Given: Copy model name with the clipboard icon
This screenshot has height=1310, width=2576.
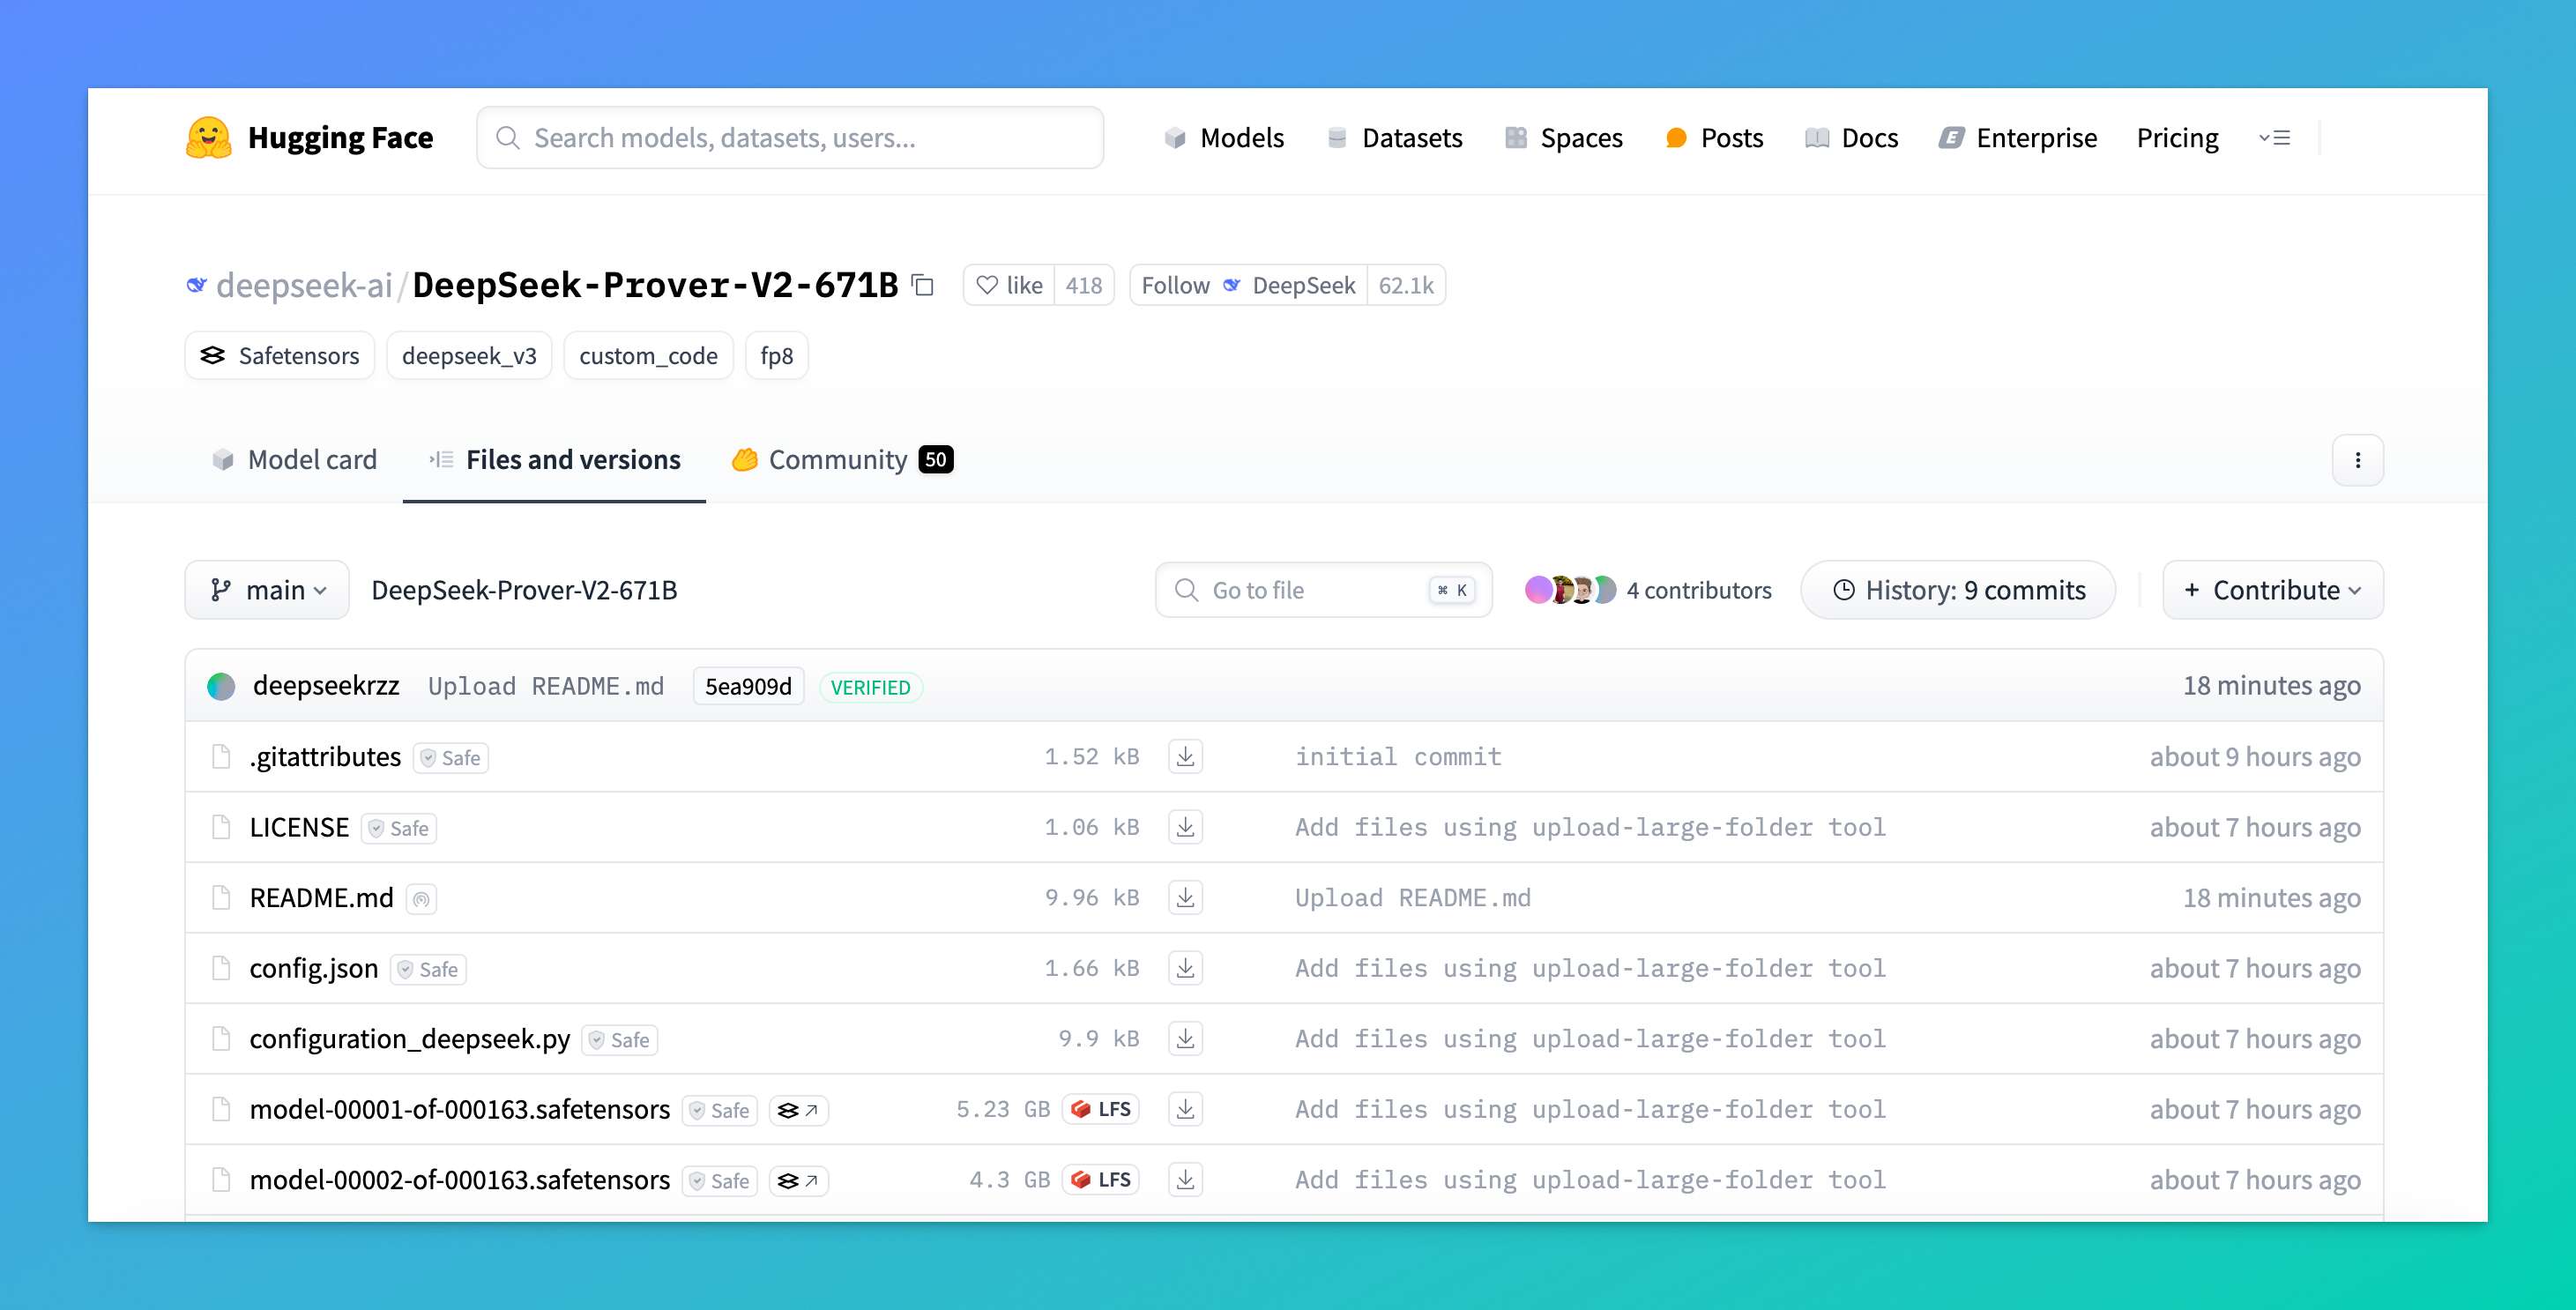Looking at the screenshot, I should [923, 286].
